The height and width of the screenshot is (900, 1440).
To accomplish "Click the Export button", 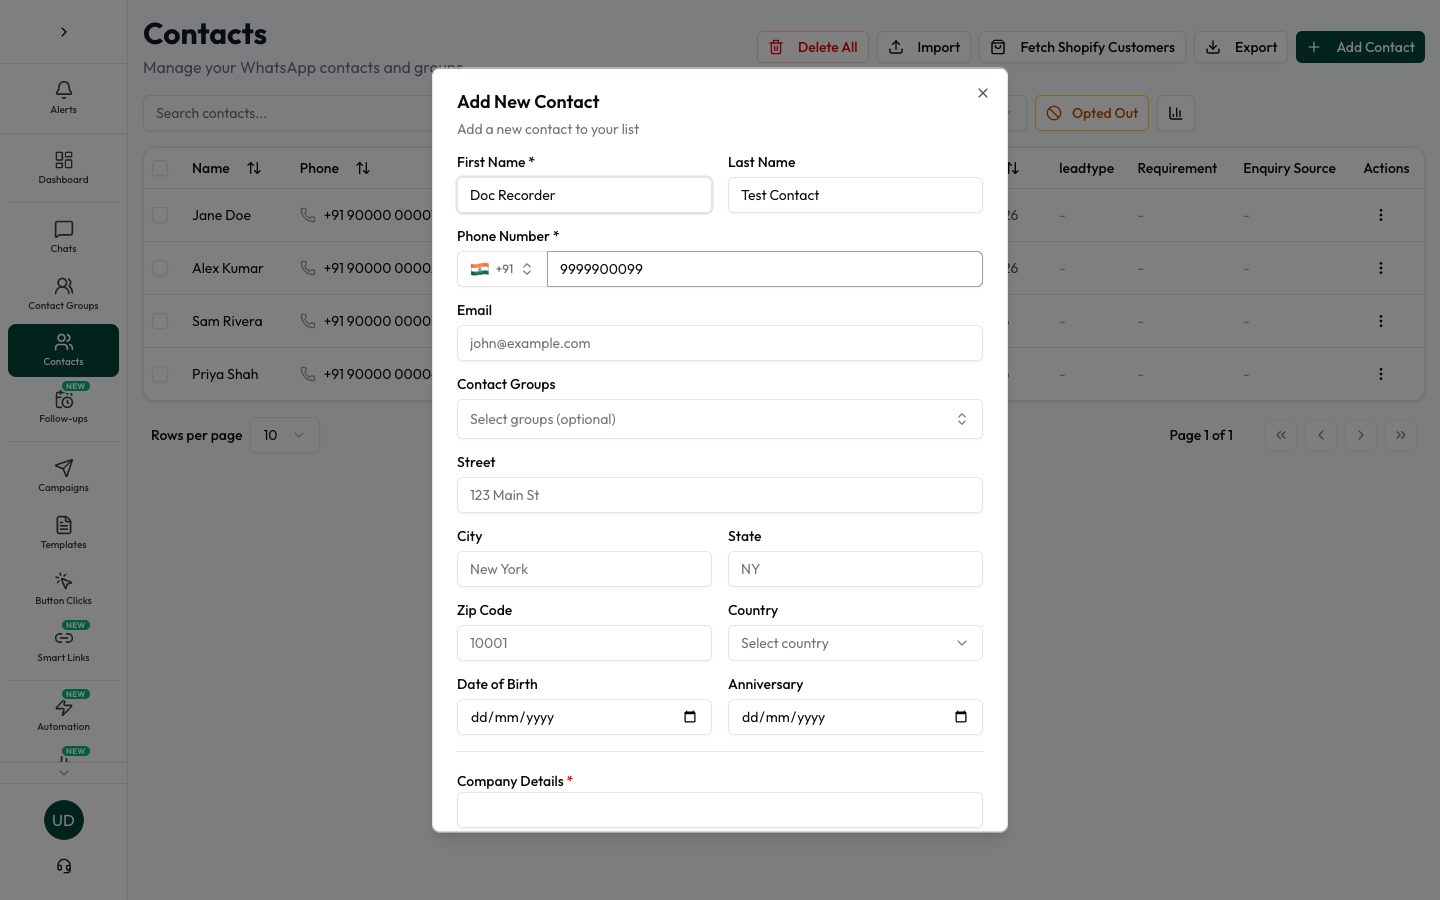I will tap(1241, 47).
